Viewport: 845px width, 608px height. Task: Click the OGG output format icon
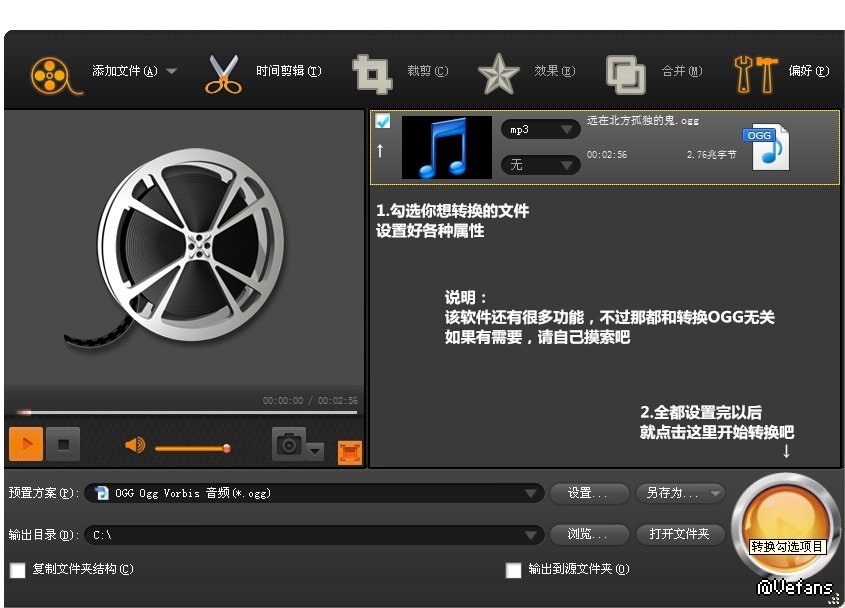tap(766, 147)
